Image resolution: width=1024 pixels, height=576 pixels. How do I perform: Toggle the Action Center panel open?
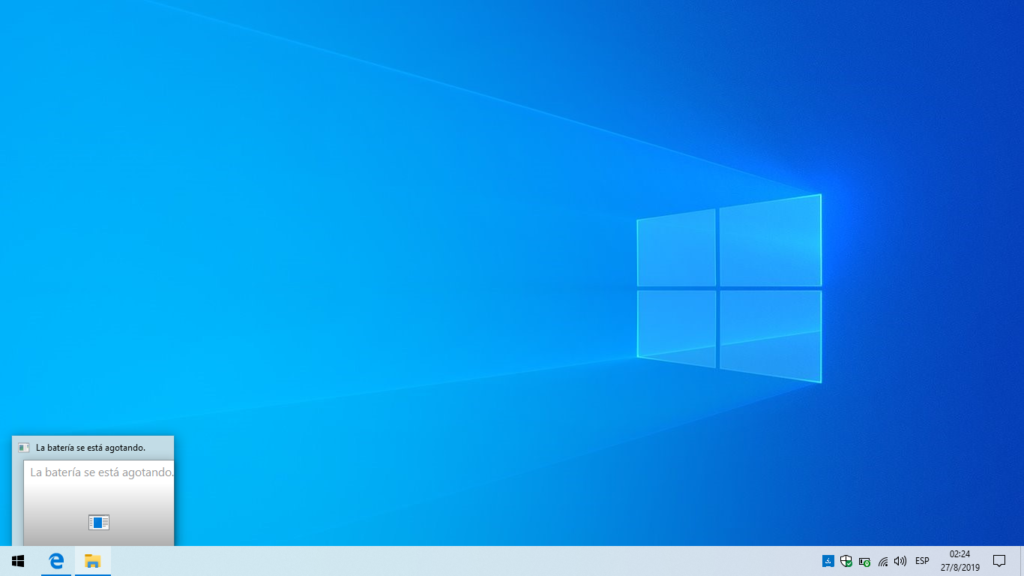pyautogui.click(x=1000, y=562)
